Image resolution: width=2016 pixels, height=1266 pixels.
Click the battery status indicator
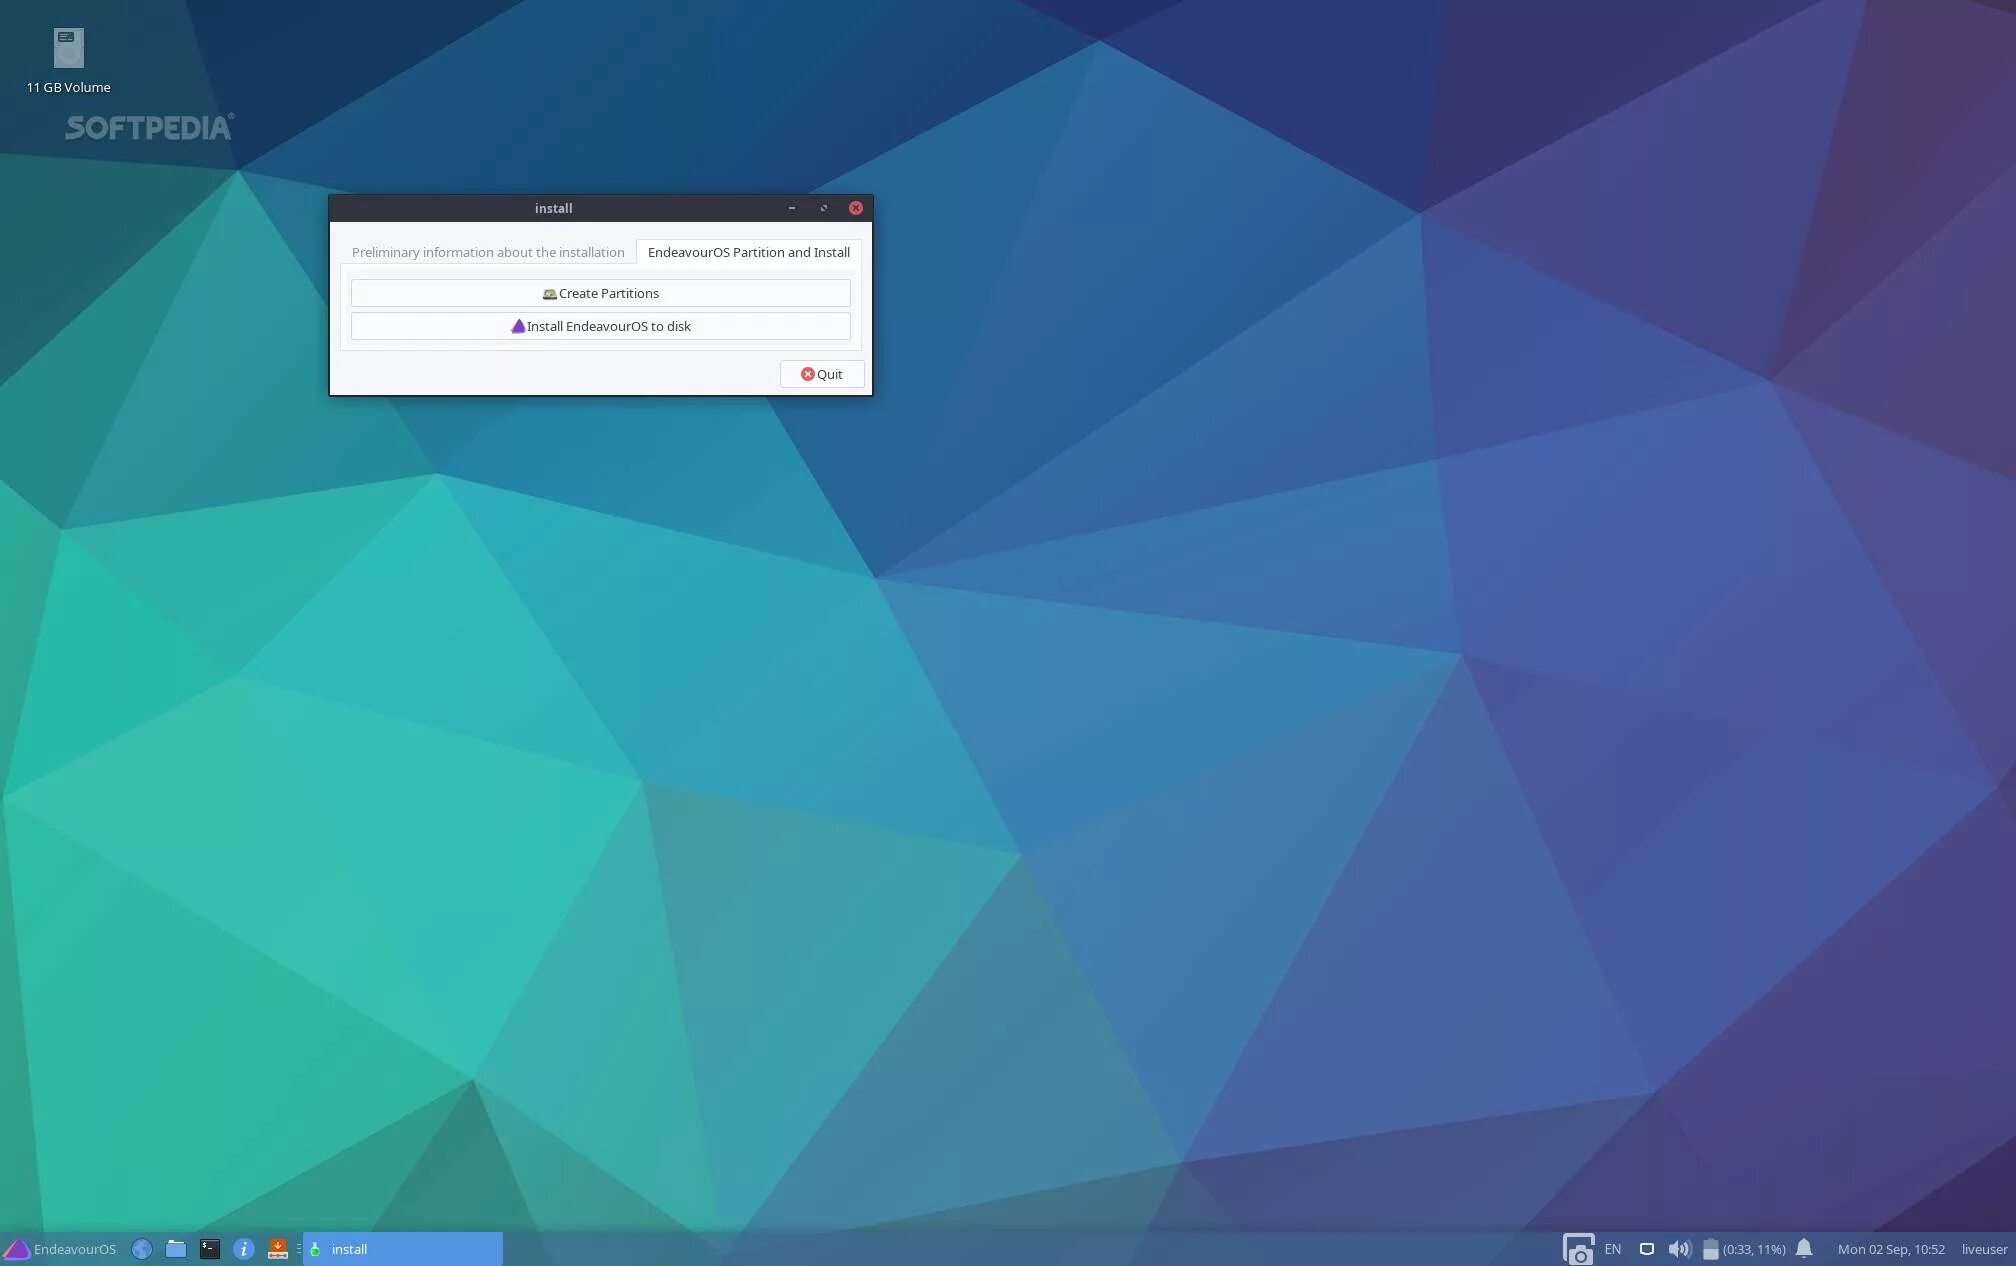pyautogui.click(x=1744, y=1249)
